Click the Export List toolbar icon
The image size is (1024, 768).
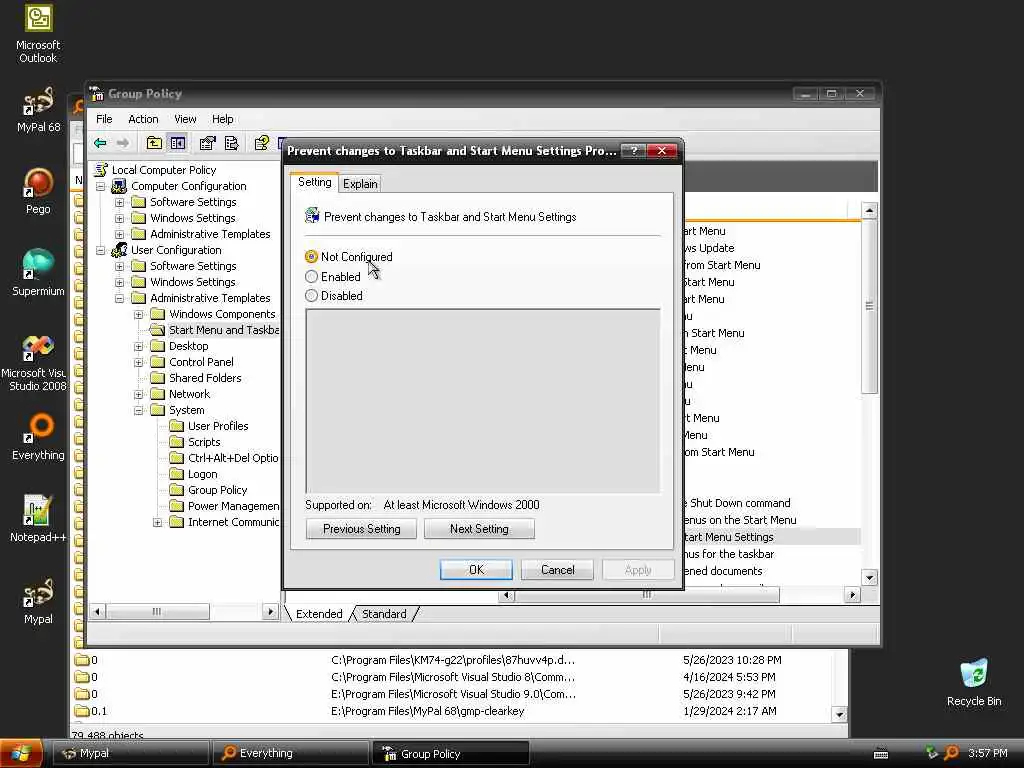click(232, 143)
